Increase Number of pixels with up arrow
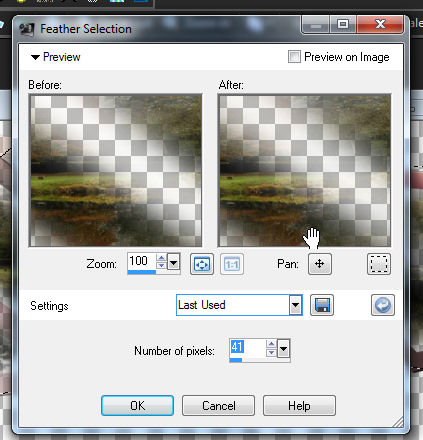 271,344
